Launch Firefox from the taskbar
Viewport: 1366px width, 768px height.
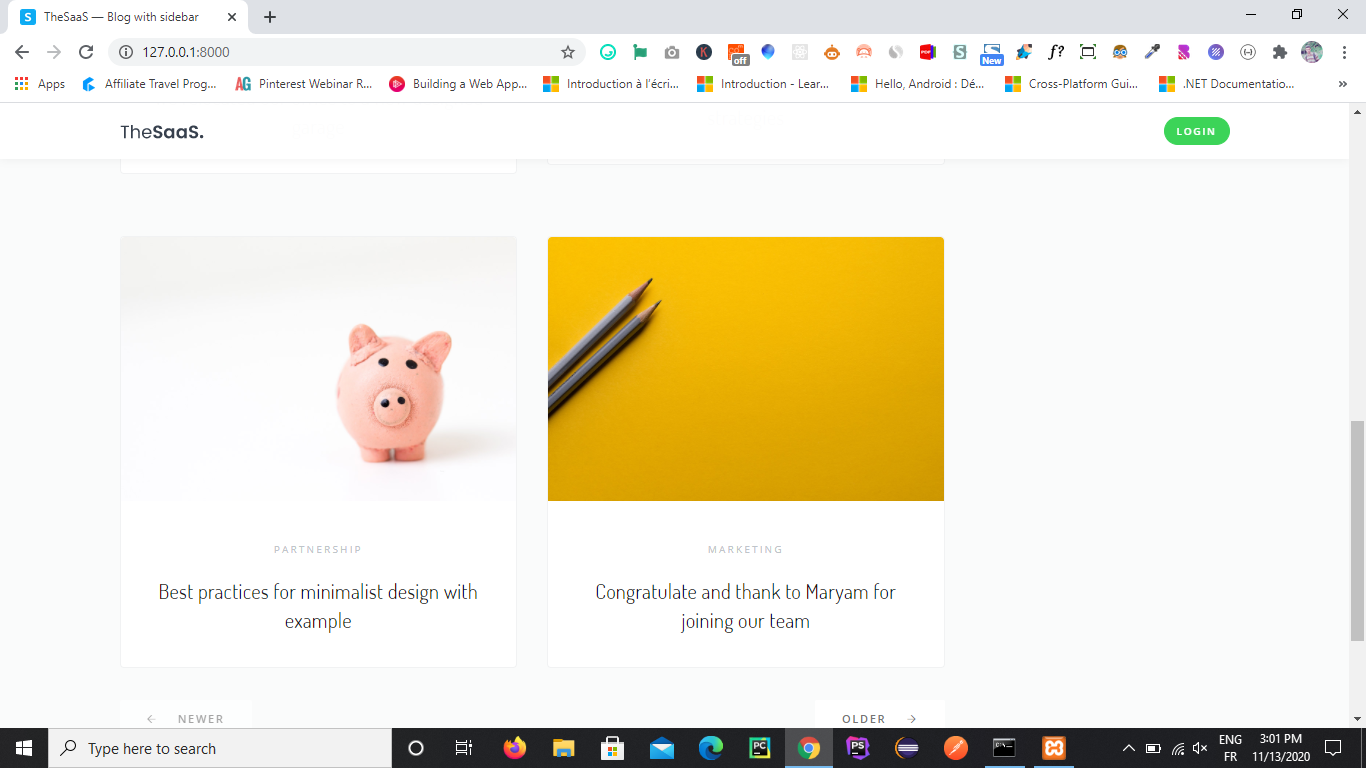pyautogui.click(x=515, y=748)
